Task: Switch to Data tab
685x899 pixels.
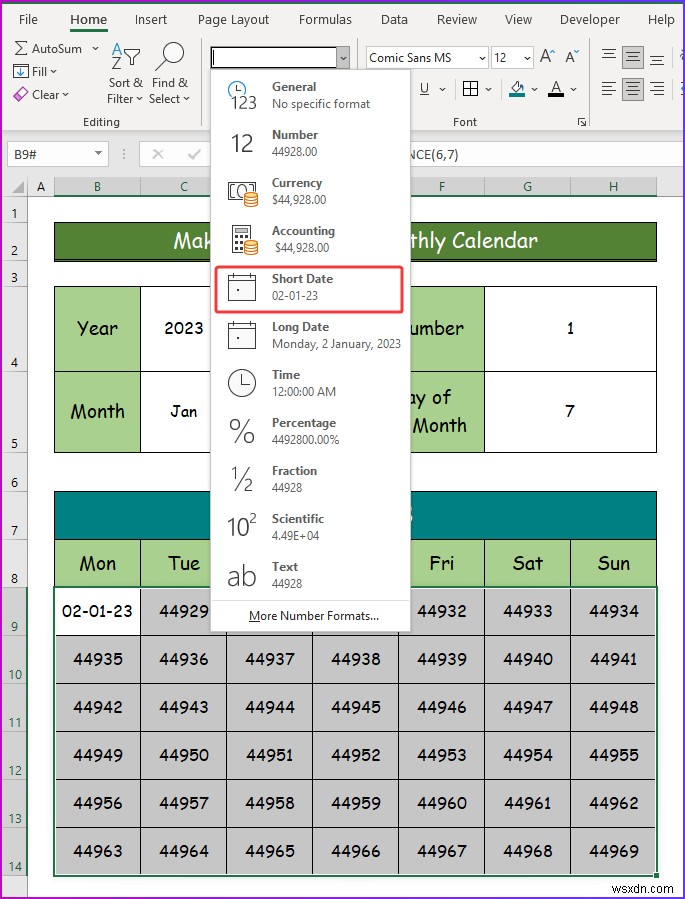Action: point(394,19)
